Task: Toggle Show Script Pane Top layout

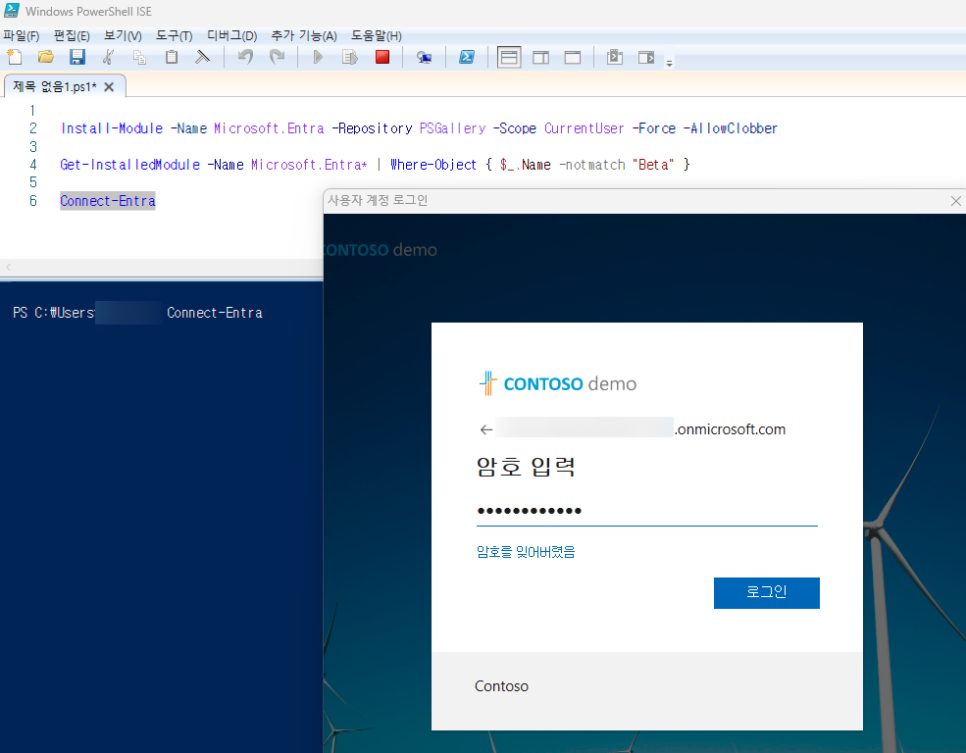Action: 508,57
